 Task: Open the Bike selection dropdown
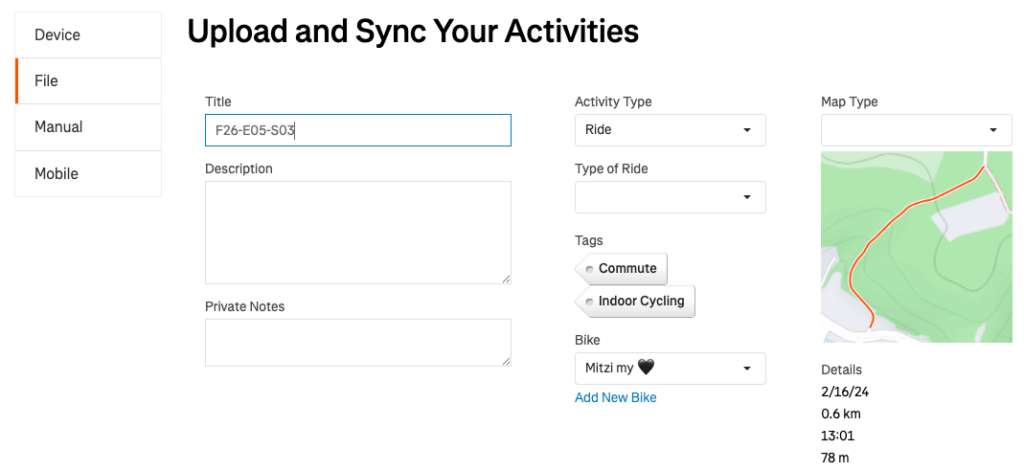[670, 368]
